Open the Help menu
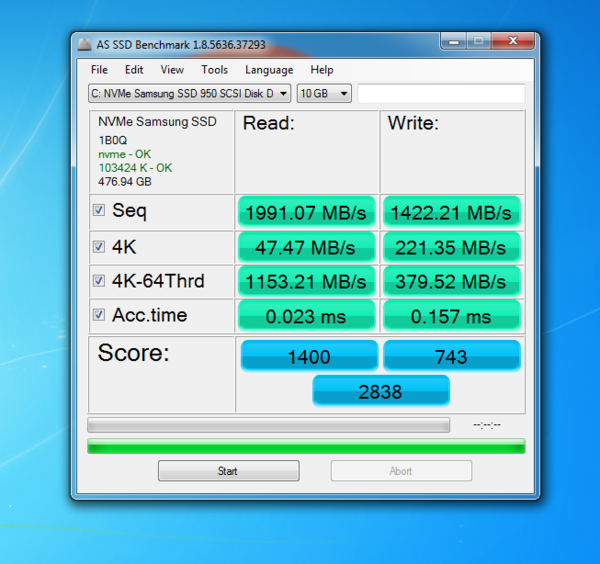The height and width of the screenshot is (564, 600). (321, 70)
